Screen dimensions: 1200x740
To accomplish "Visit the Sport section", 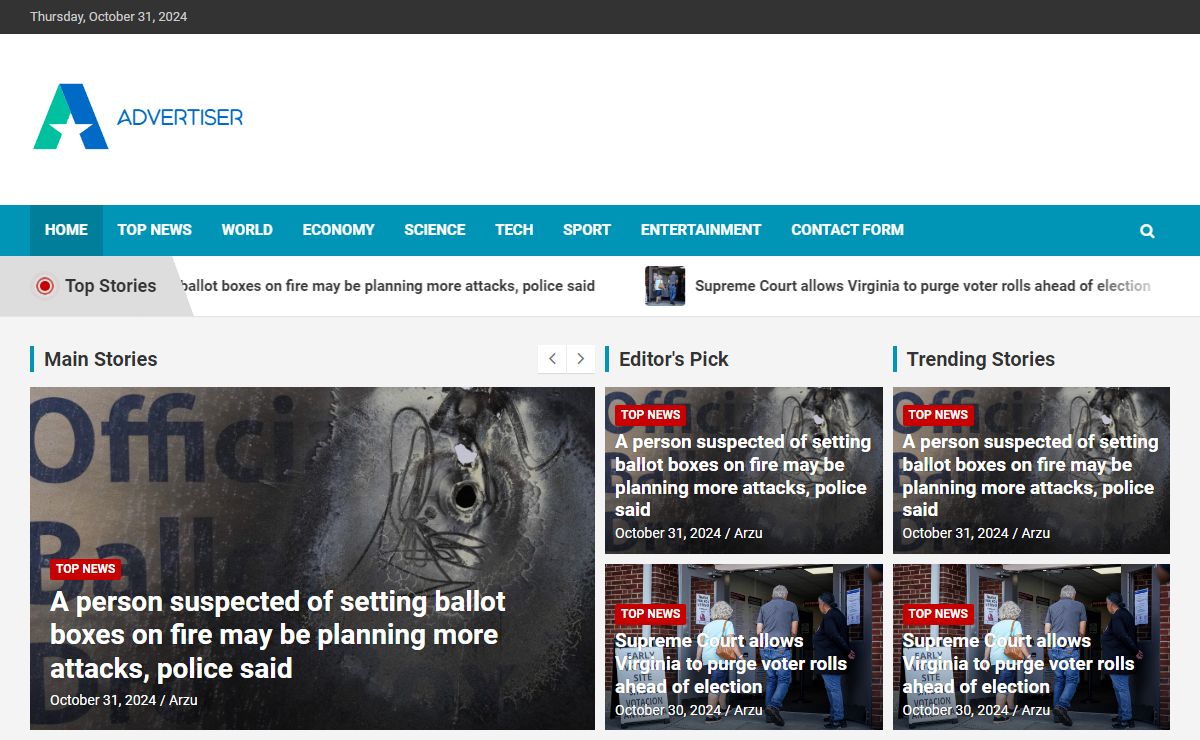I will click(x=587, y=230).
